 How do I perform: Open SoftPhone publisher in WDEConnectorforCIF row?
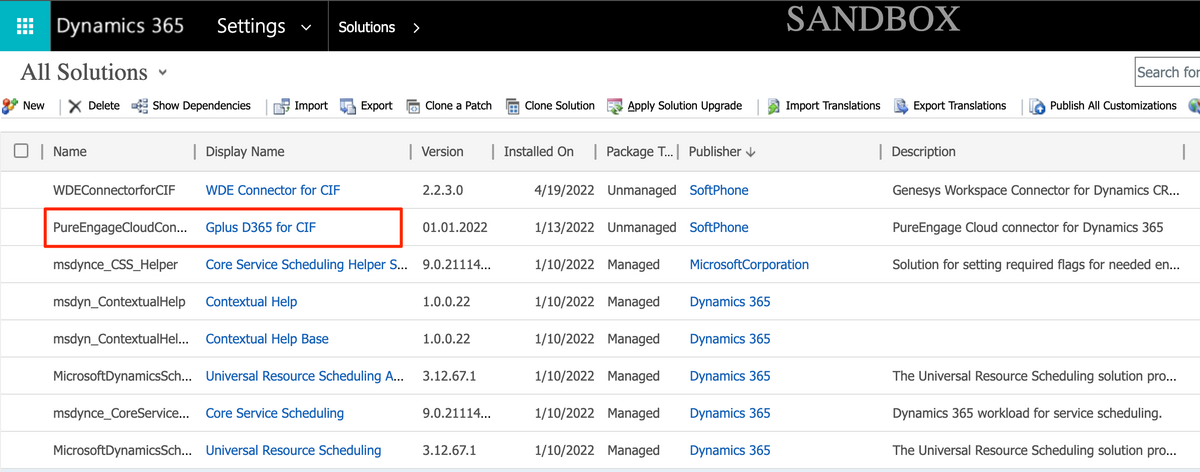tap(719, 190)
